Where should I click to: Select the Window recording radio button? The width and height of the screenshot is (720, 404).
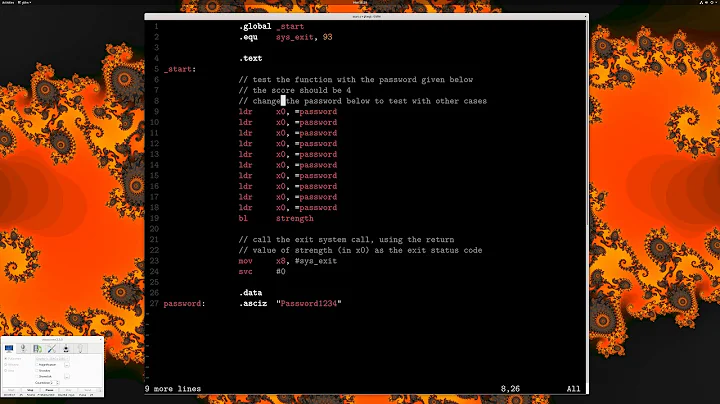coord(6,365)
